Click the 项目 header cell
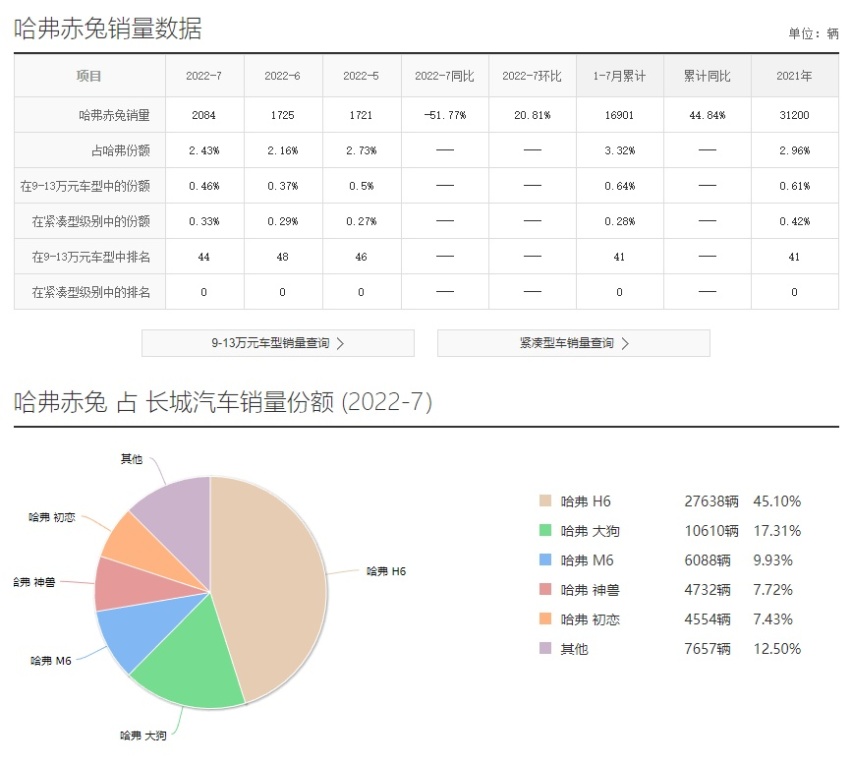Viewport: 852px width, 765px height. click(x=90, y=76)
